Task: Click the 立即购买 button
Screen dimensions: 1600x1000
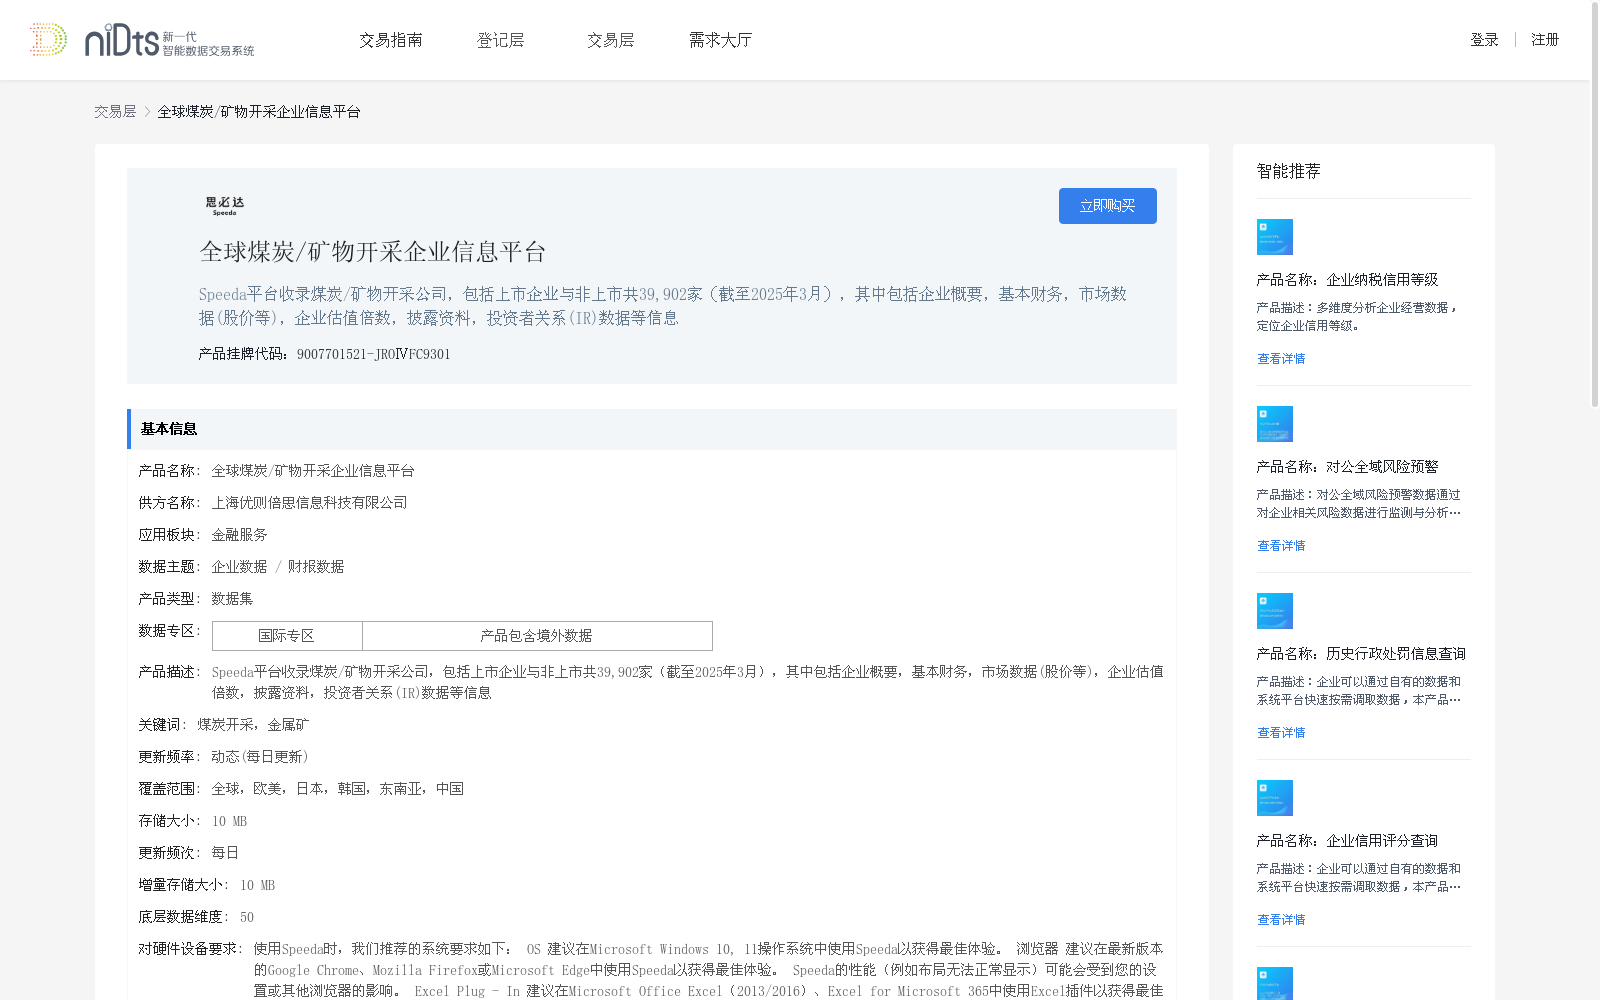Action: pos(1108,206)
